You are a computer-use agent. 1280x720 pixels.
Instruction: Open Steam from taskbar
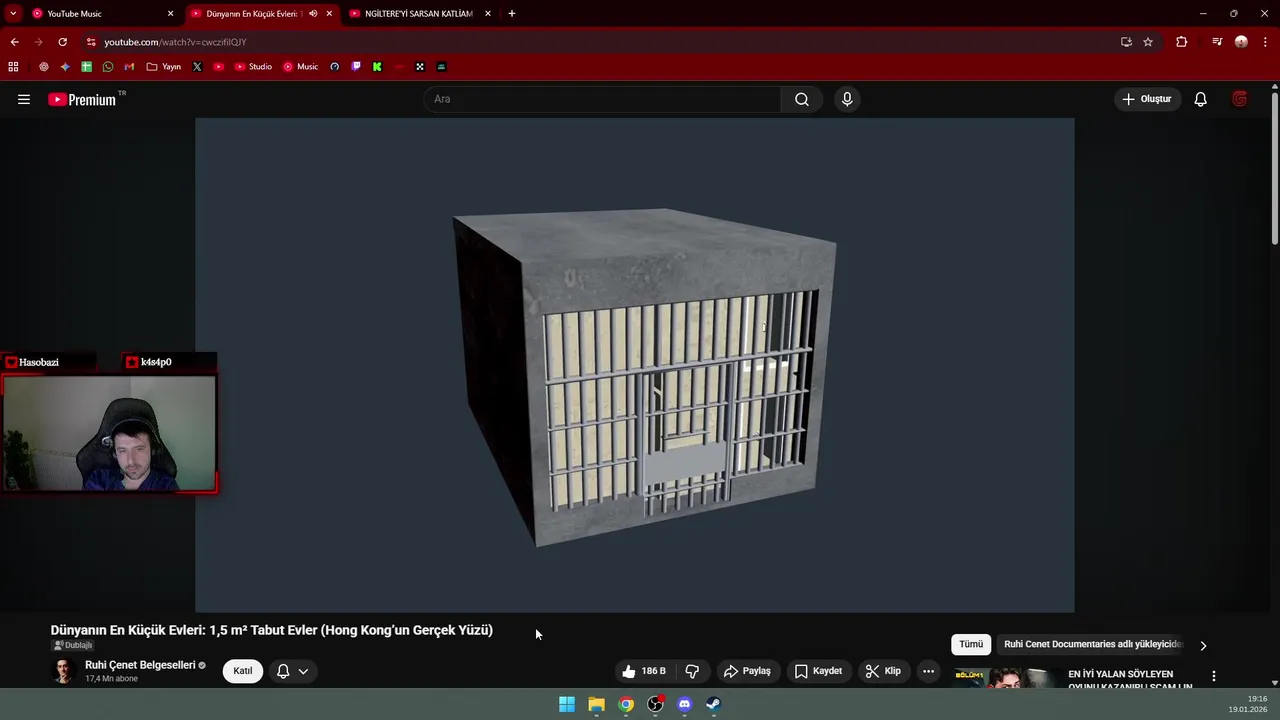click(713, 704)
